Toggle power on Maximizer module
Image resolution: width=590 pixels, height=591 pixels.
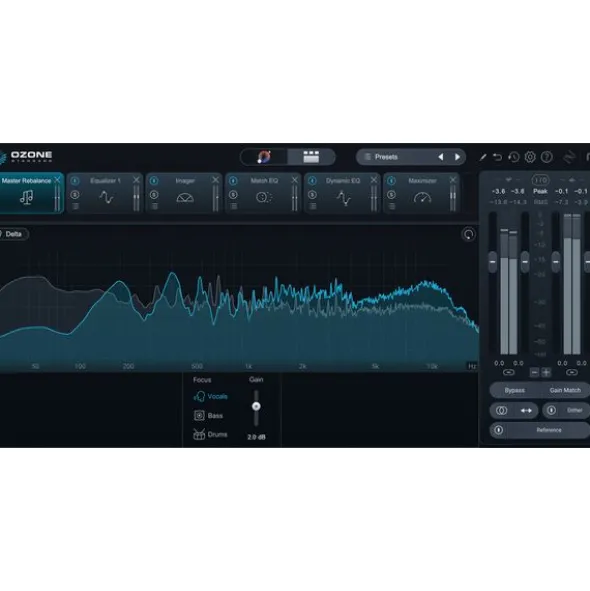pos(391,181)
